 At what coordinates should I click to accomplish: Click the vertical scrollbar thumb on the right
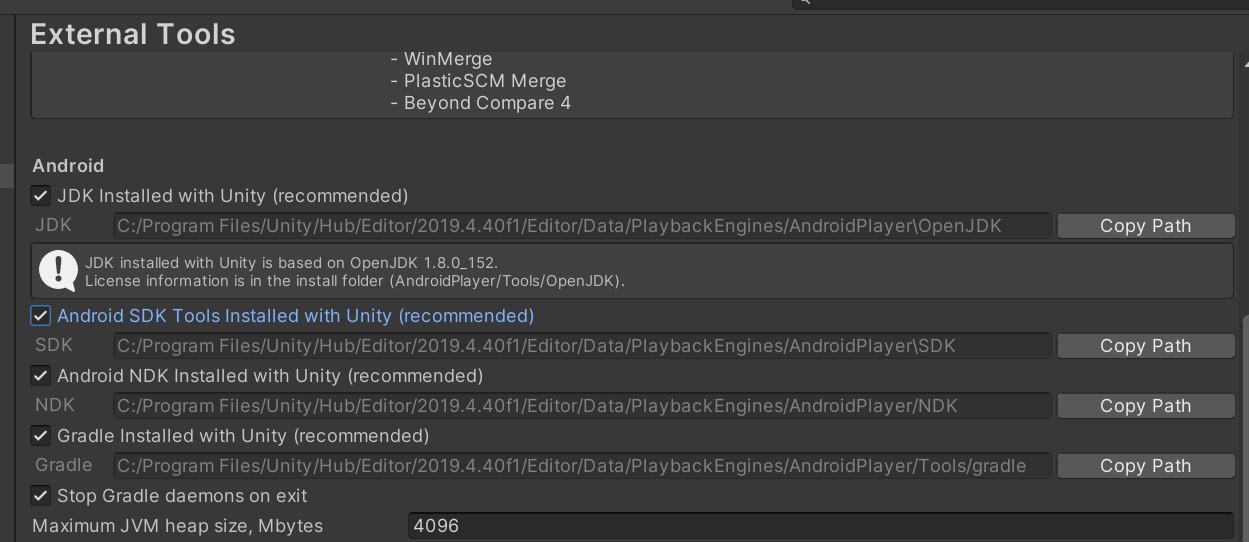point(1243,430)
